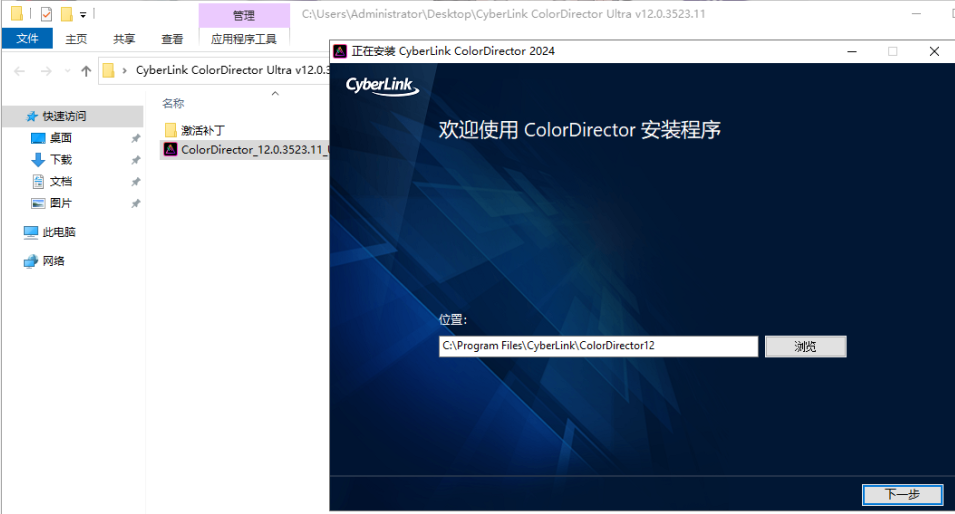
Task: Click CyberLink ColorDirector Ultra breadcrumb
Action: (x=232, y=70)
